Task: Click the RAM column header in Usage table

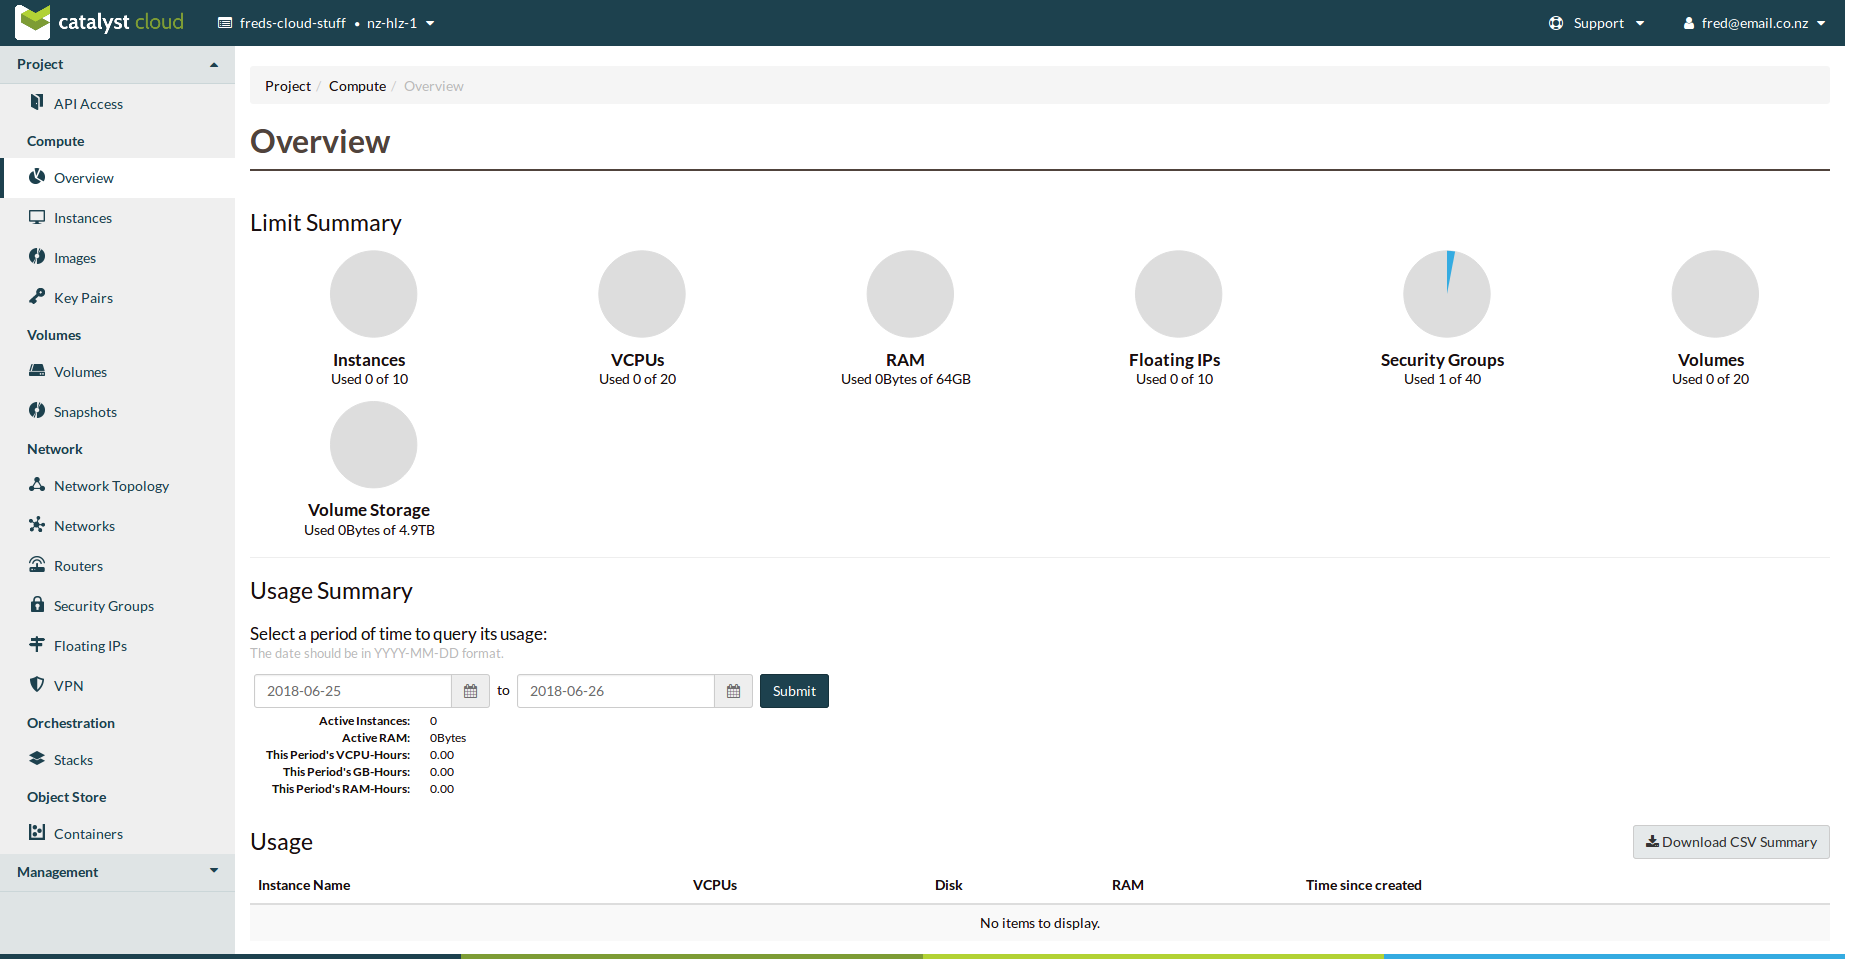Action: click(x=1128, y=885)
